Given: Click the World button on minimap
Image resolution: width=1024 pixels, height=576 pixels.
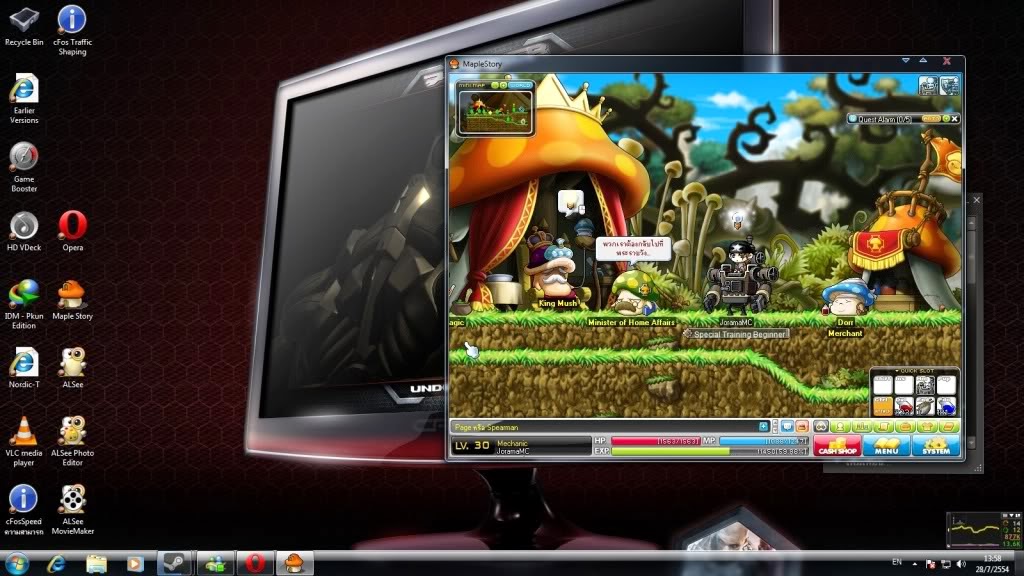Looking at the screenshot, I should coord(520,85).
